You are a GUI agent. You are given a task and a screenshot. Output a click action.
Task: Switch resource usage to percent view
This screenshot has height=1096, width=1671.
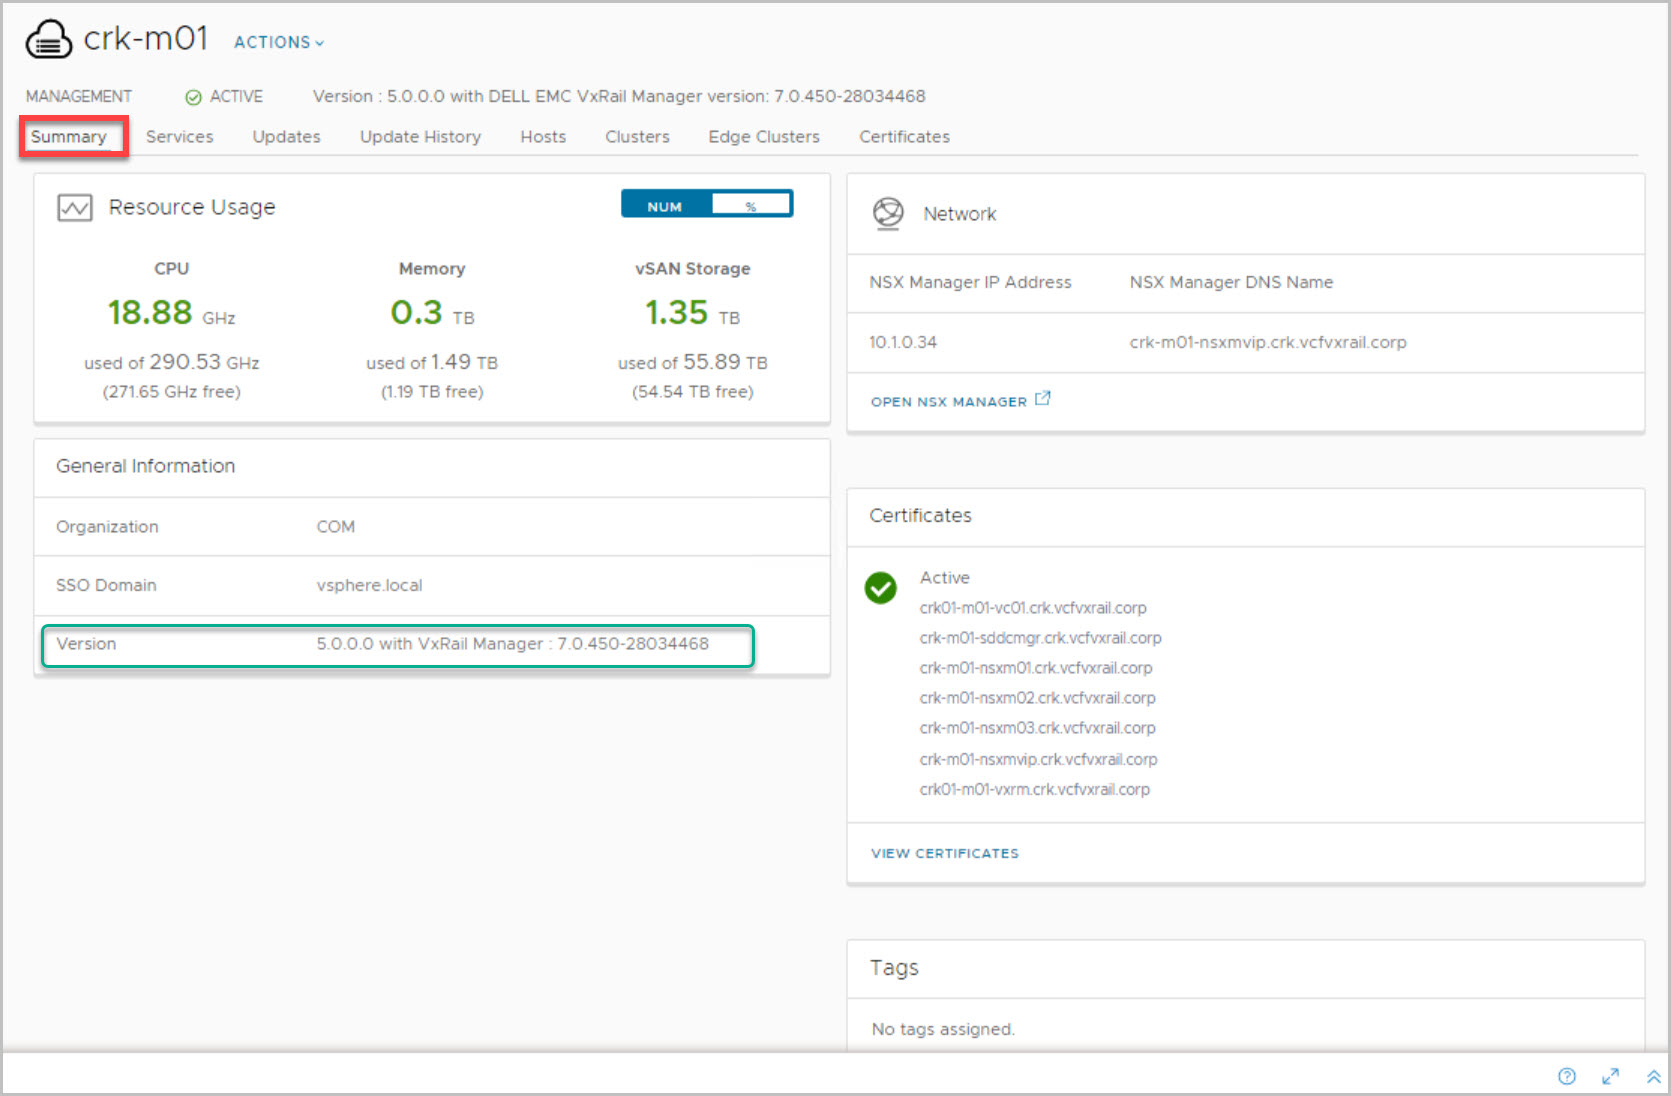pyautogui.click(x=751, y=206)
